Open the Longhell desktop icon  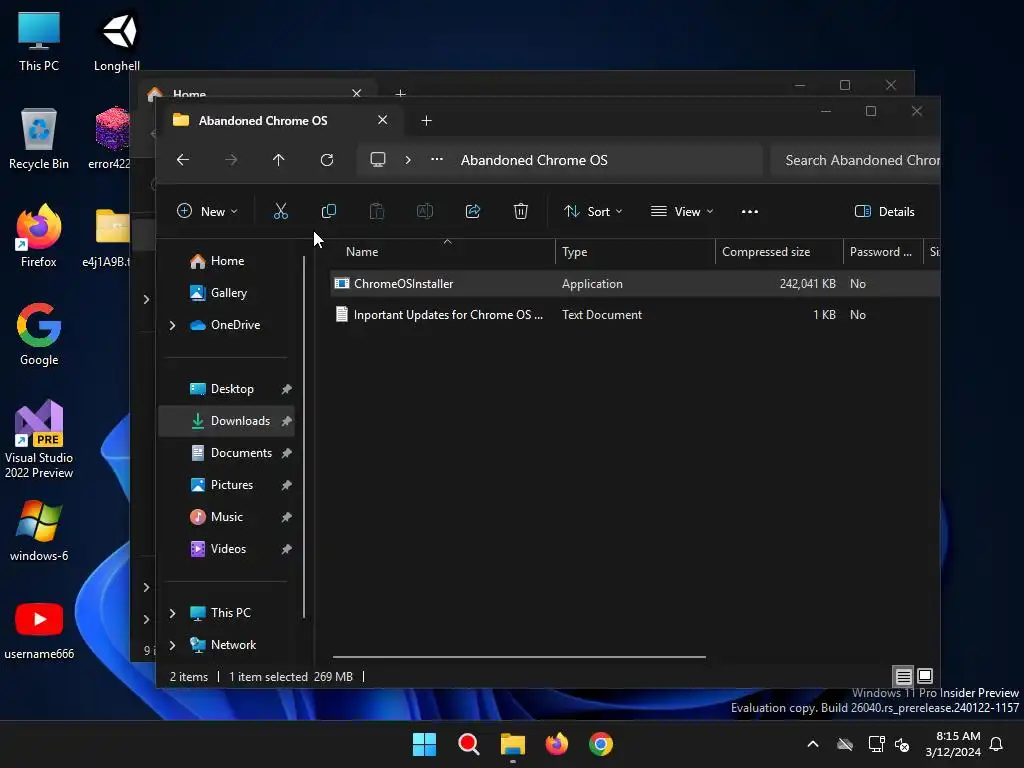(x=117, y=42)
